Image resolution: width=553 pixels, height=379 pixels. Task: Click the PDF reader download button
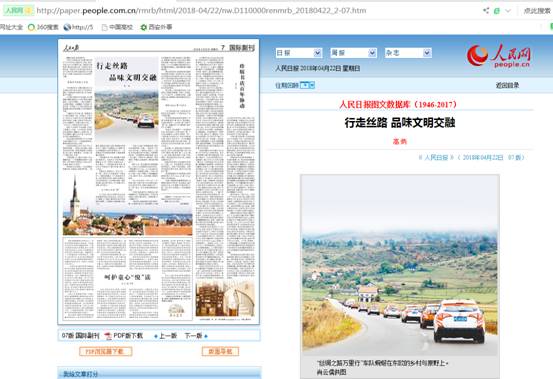[105, 351]
